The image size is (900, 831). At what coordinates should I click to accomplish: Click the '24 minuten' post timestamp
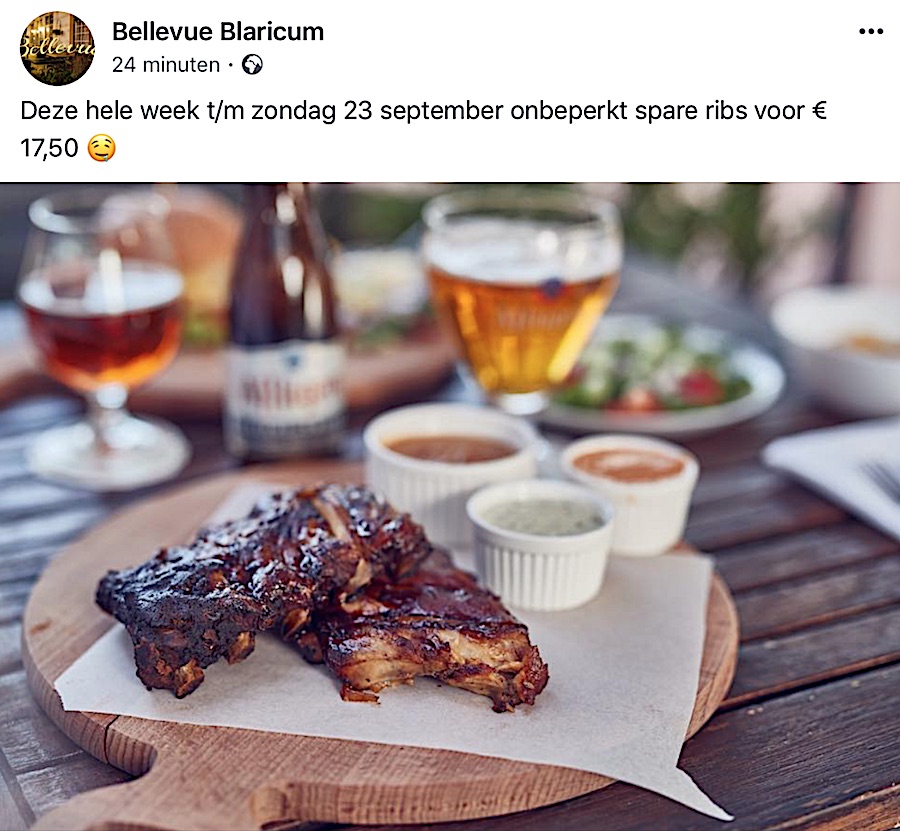166,65
